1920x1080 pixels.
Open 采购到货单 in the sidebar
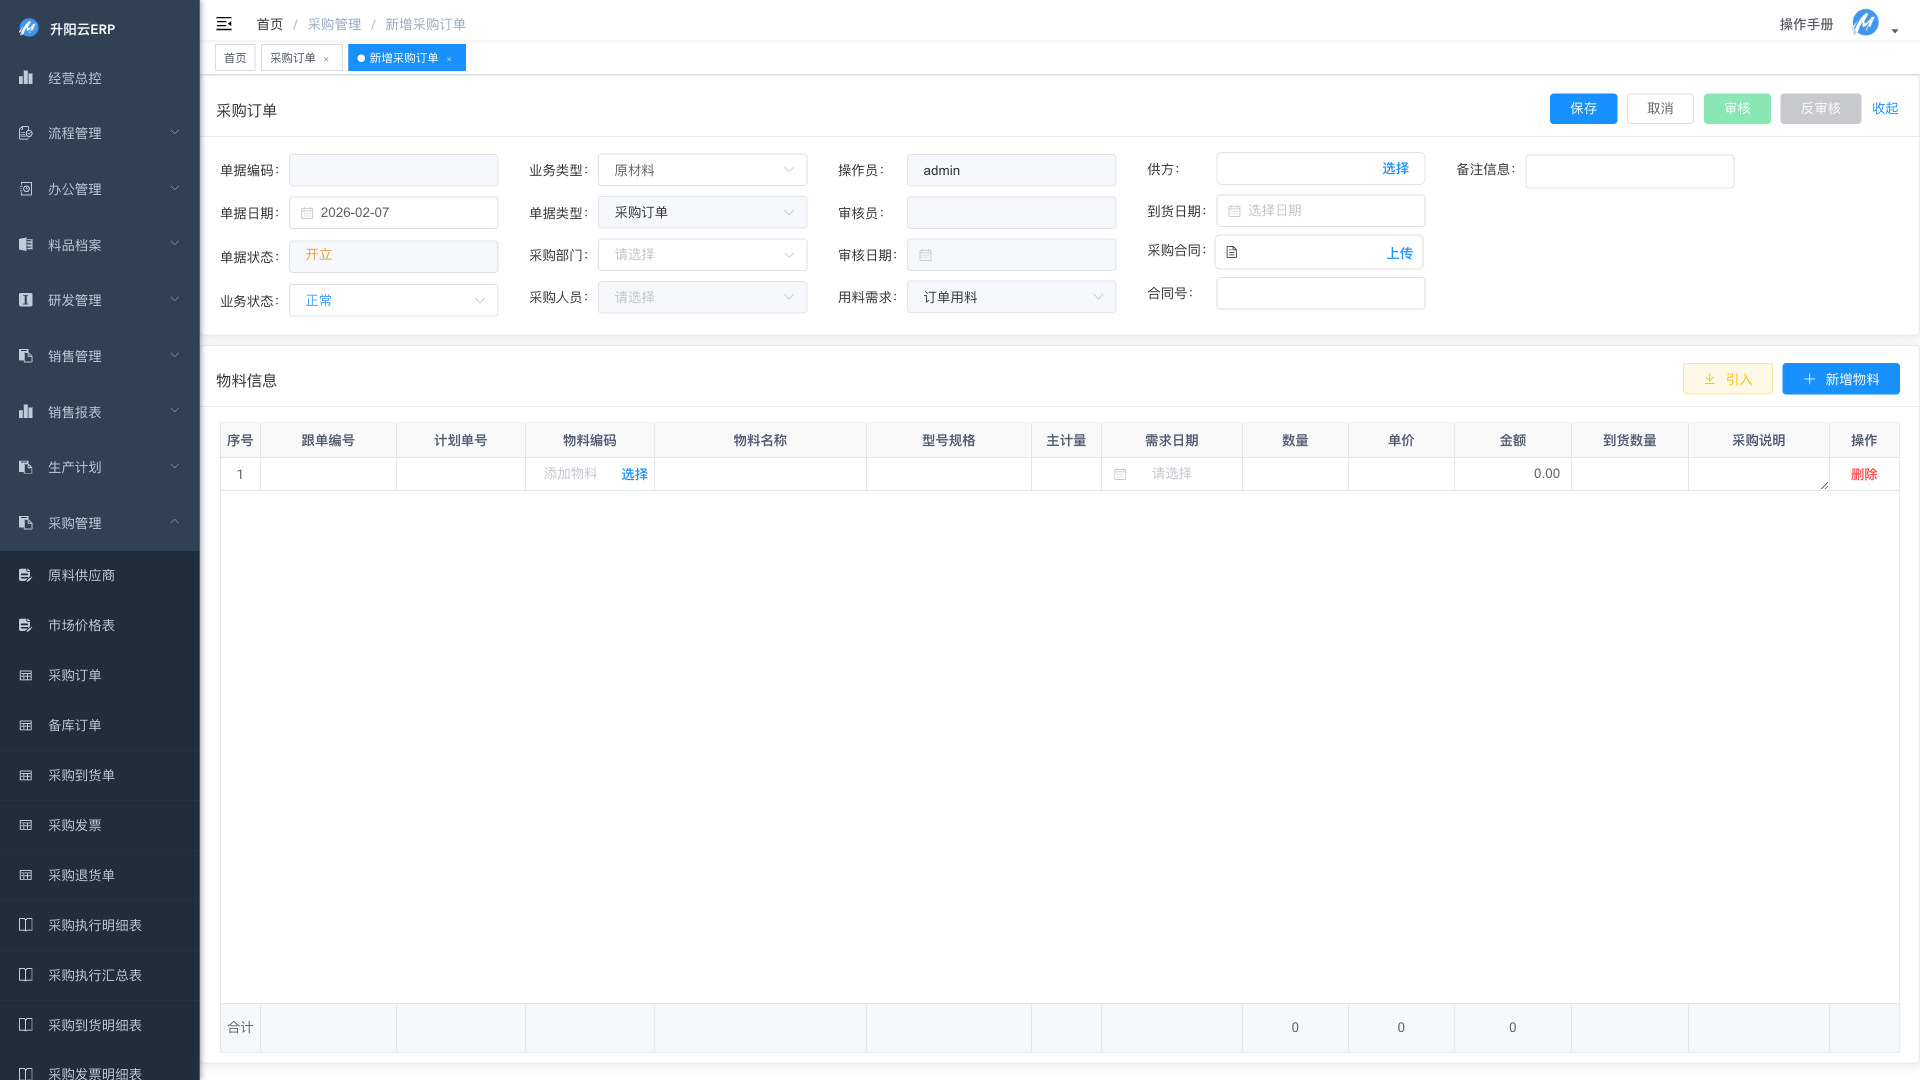(81, 775)
